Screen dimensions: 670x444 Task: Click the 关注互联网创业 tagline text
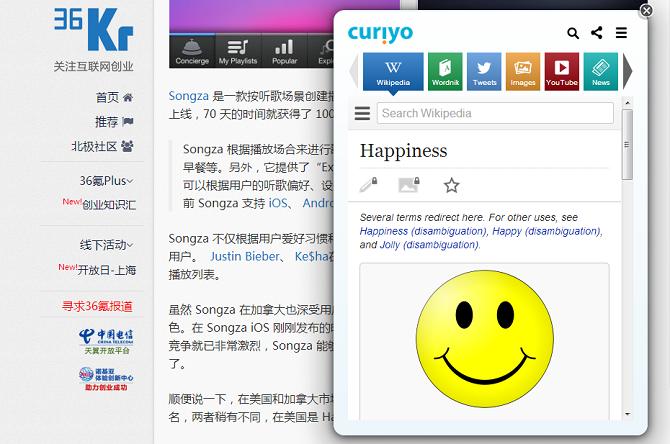(x=93, y=66)
